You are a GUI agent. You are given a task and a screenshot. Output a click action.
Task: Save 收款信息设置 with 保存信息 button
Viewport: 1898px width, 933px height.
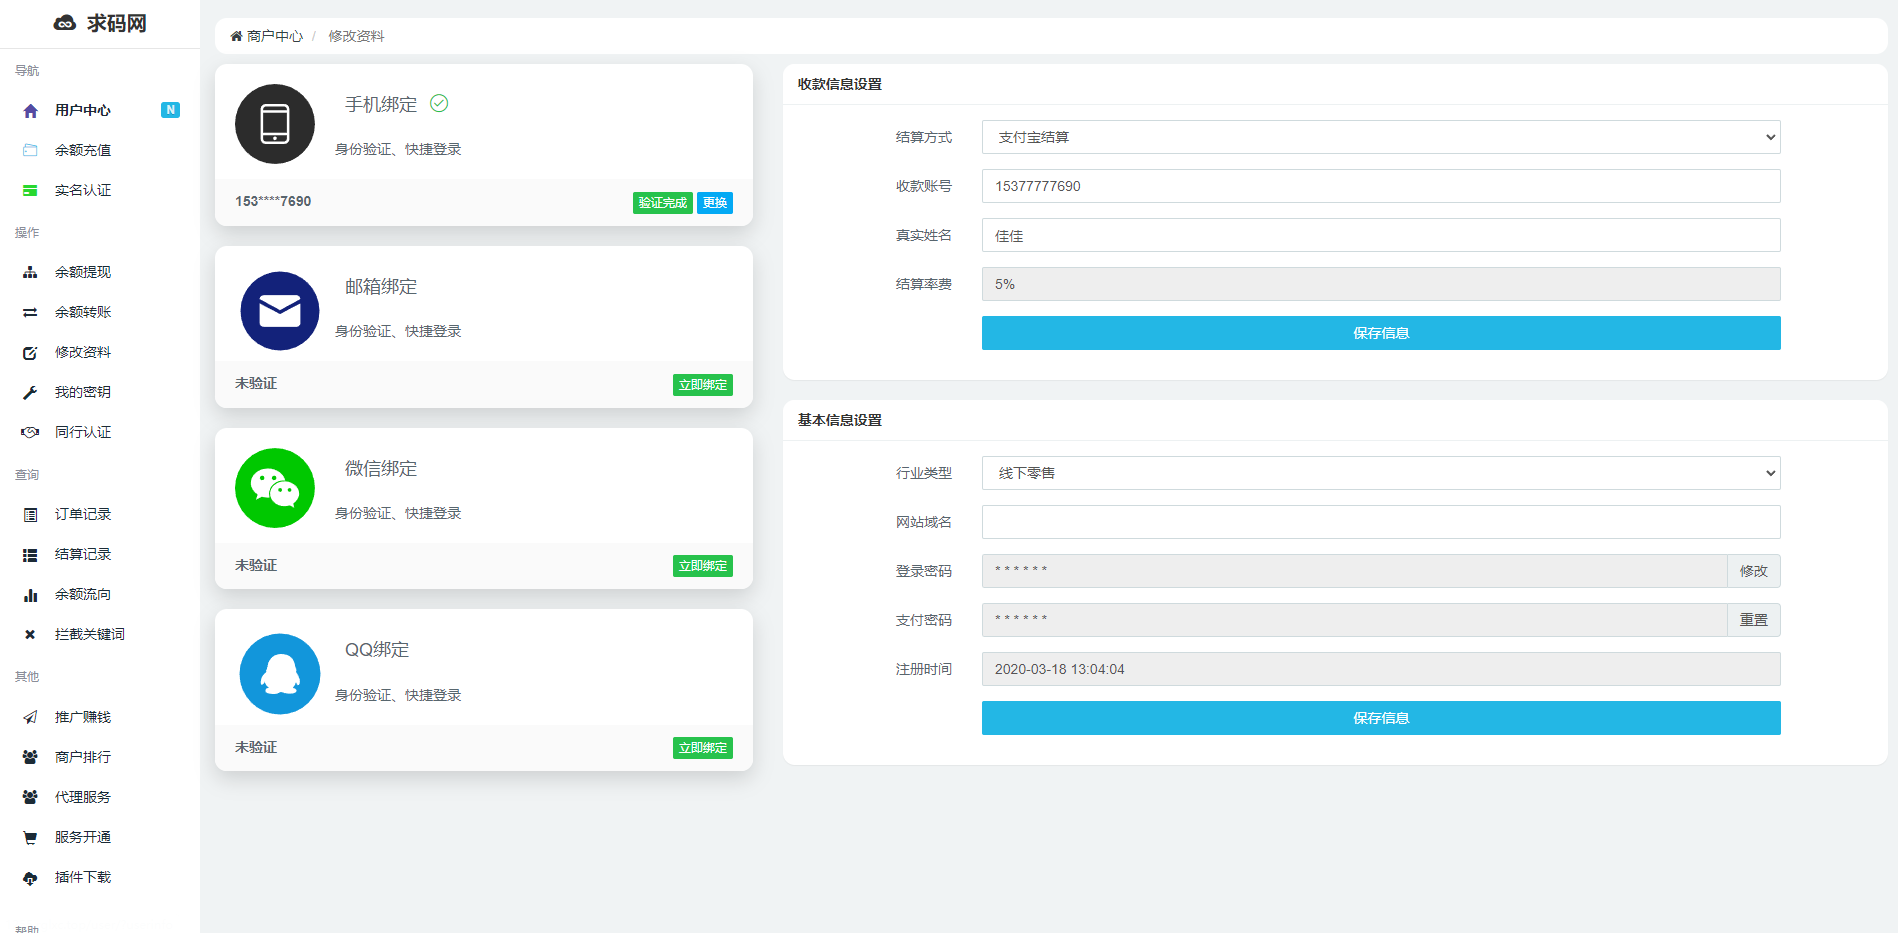(1381, 333)
